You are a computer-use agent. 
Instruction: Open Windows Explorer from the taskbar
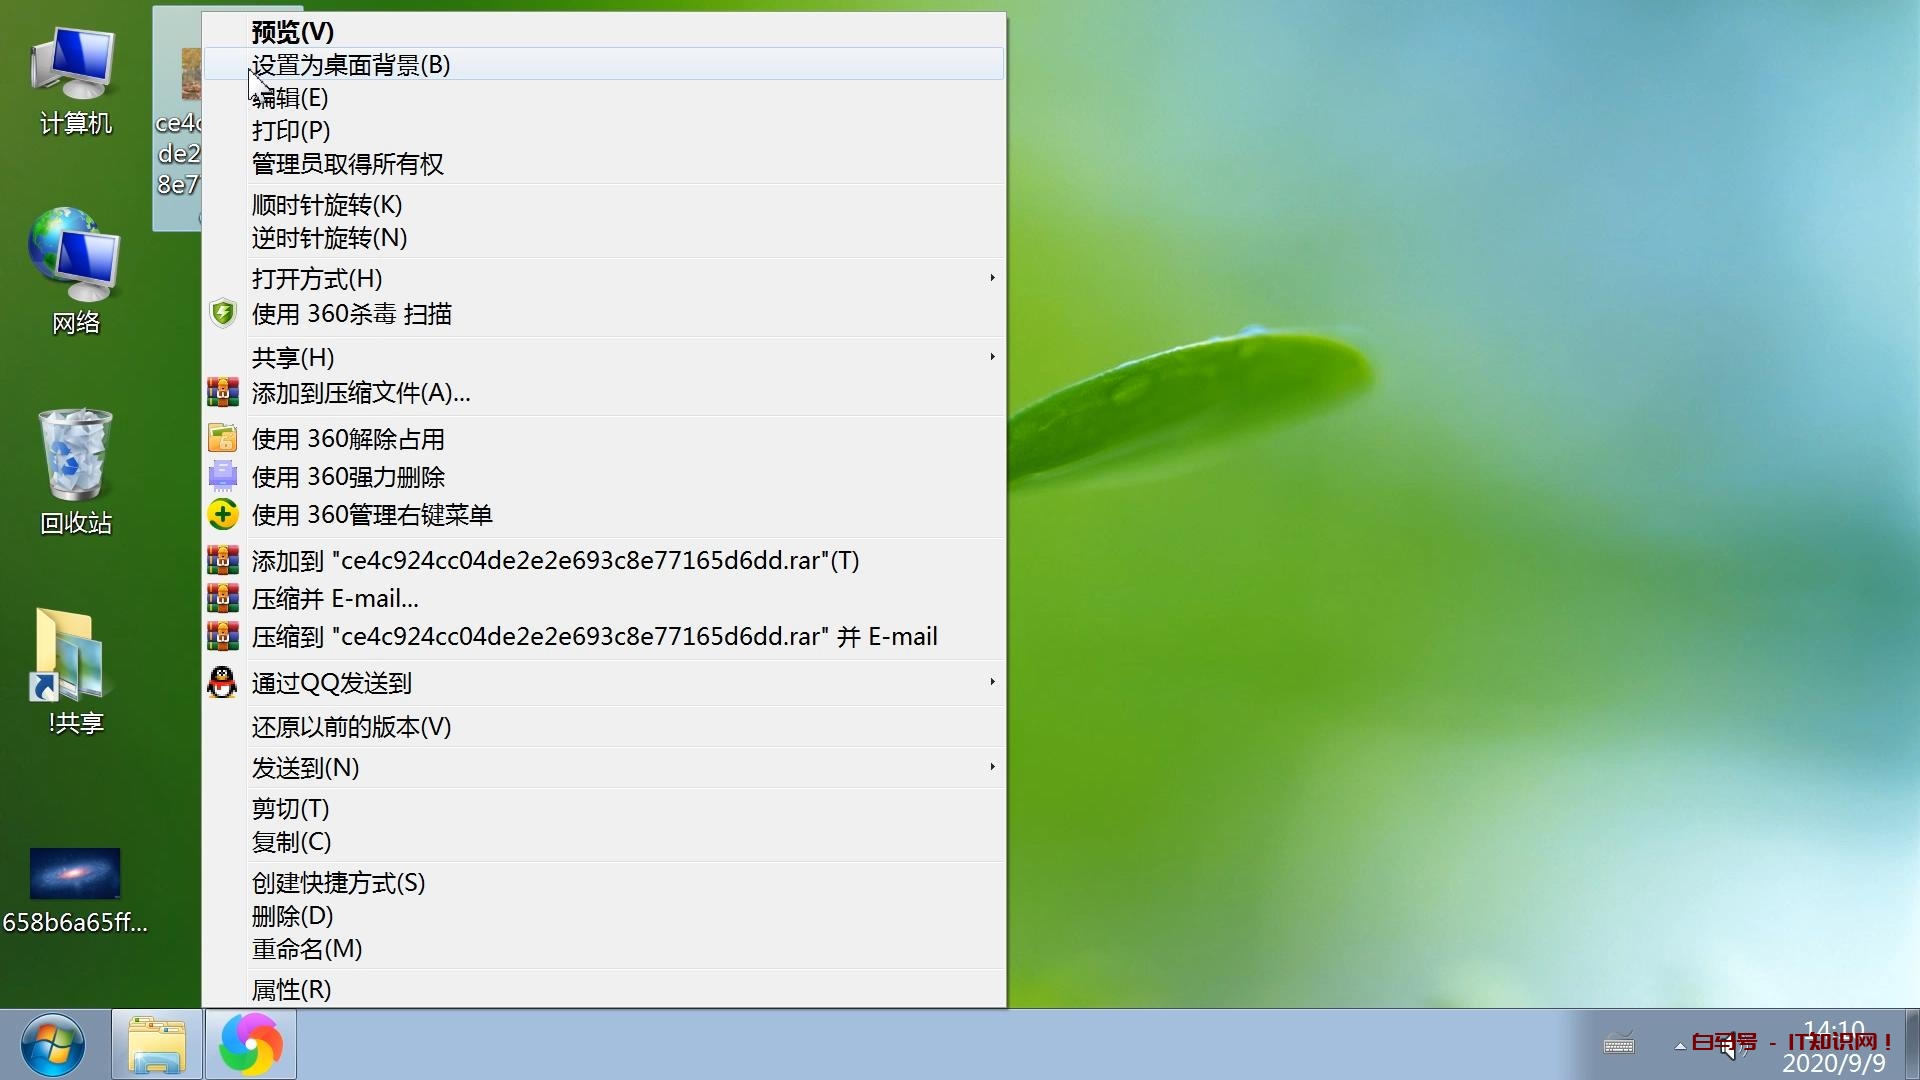pos(156,1045)
